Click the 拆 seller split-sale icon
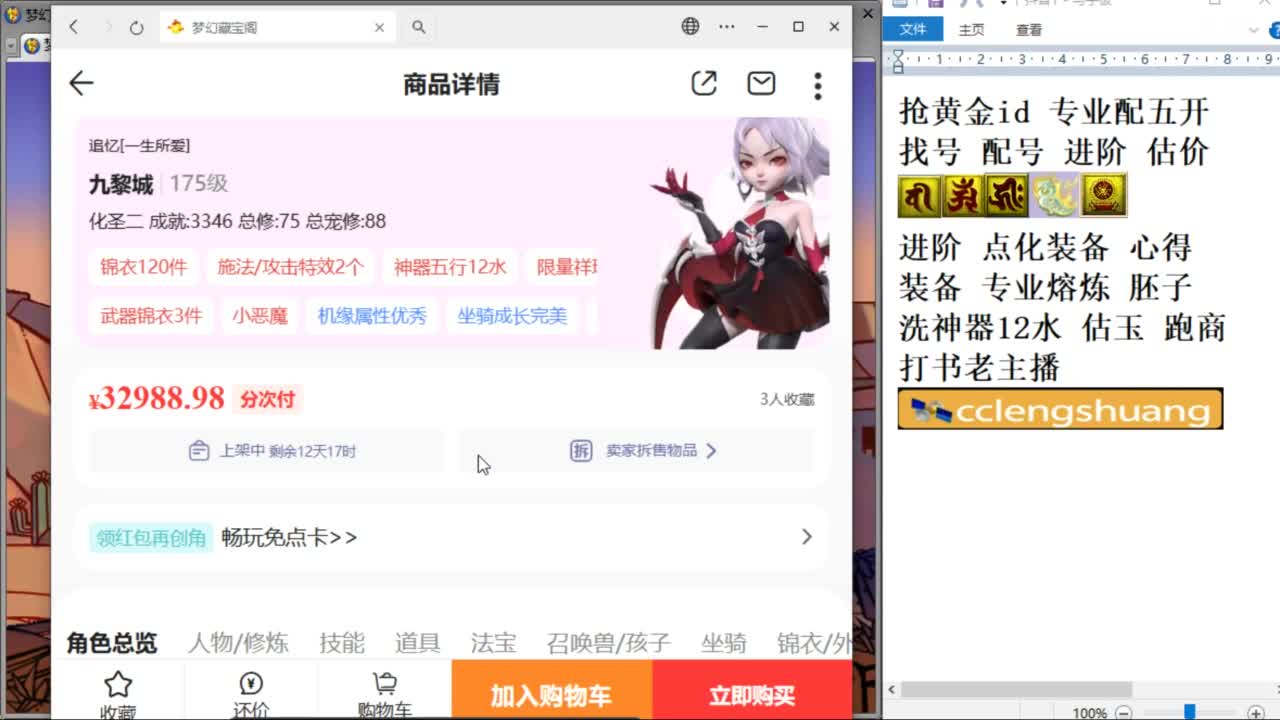This screenshot has height=720, width=1280. [x=581, y=451]
